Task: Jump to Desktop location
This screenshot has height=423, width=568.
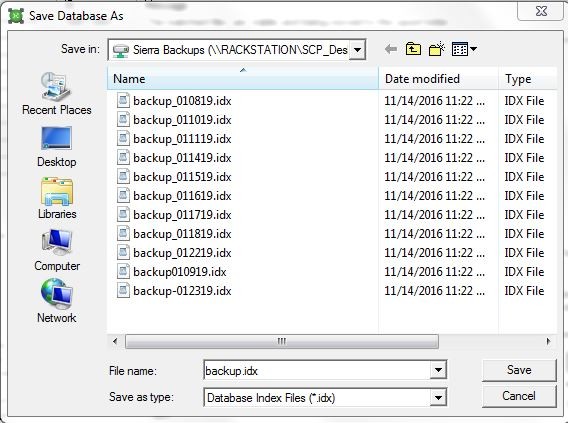Action: [x=57, y=147]
